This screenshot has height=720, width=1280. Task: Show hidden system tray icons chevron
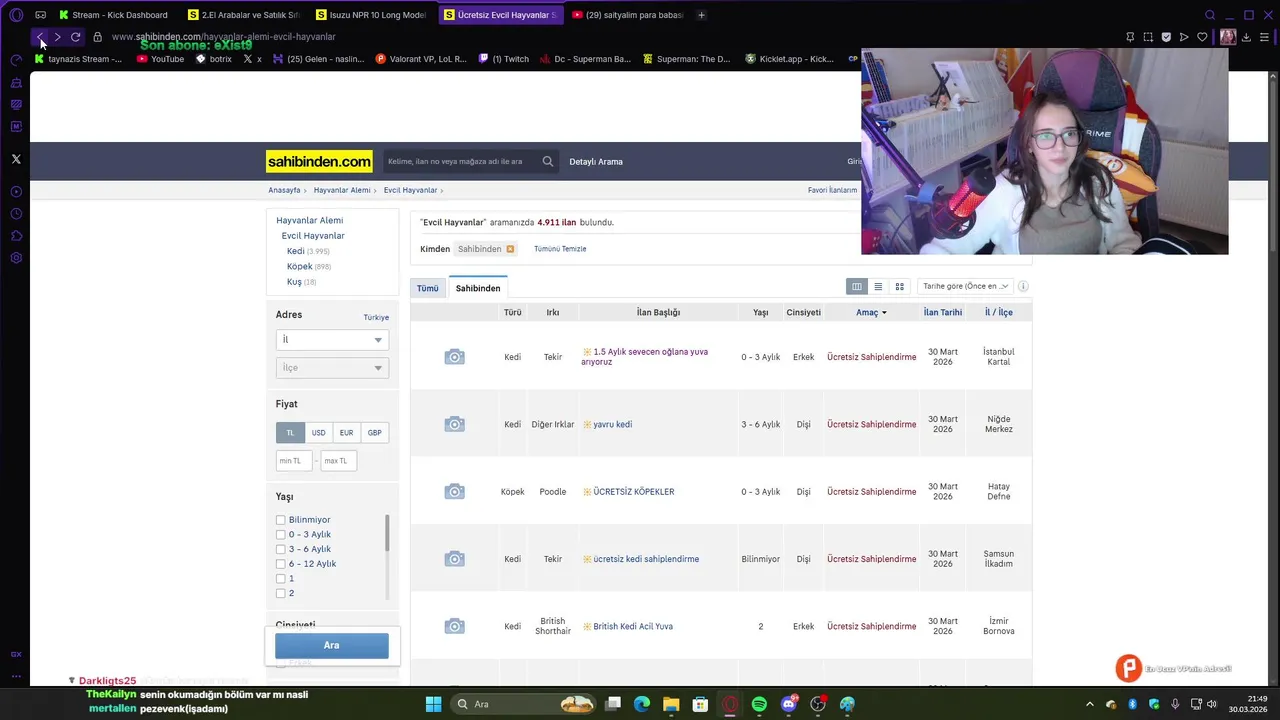point(1090,704)
